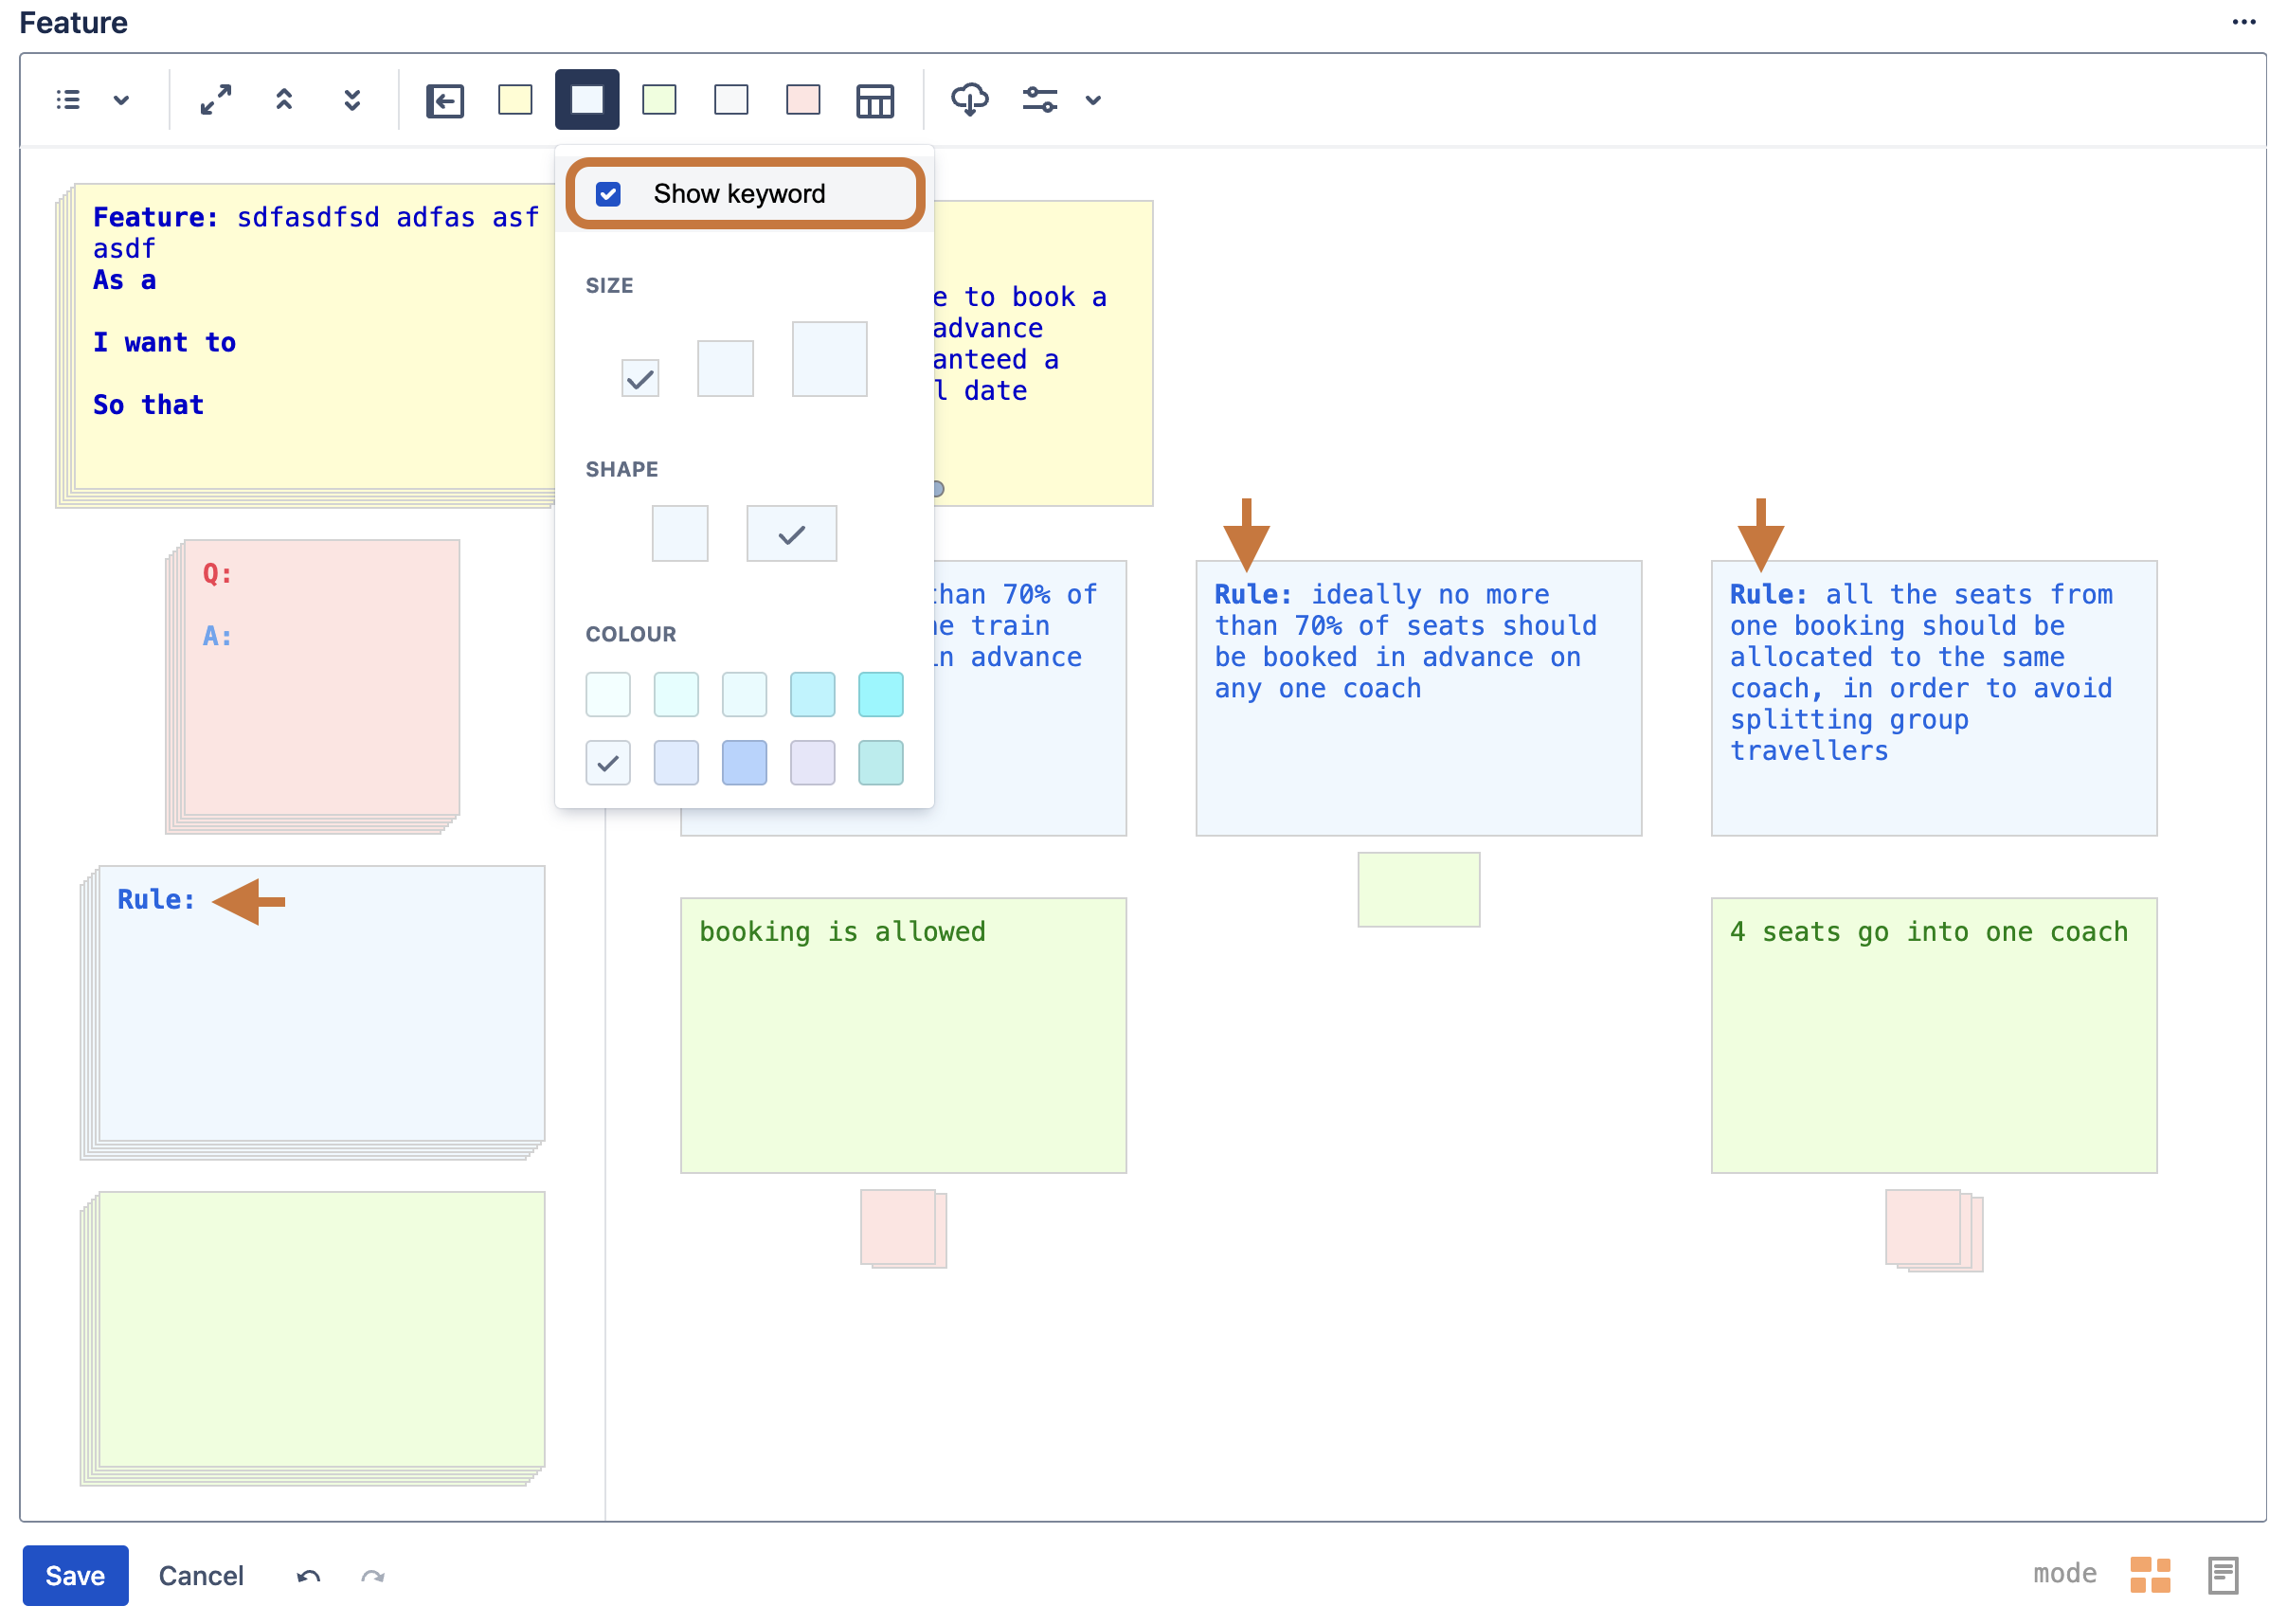Screen dimensions: 2287x1624
Task: Click the expand all double-chevron down icon
Action: tap(352, 100)
